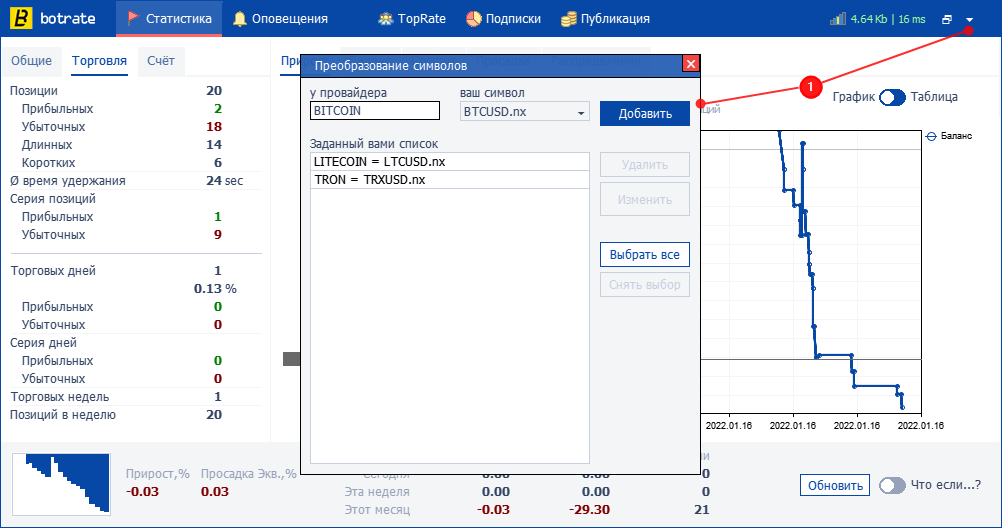Screen dimensions: 1002x528
Task: Click the Длинных row label
Action: 47,144
